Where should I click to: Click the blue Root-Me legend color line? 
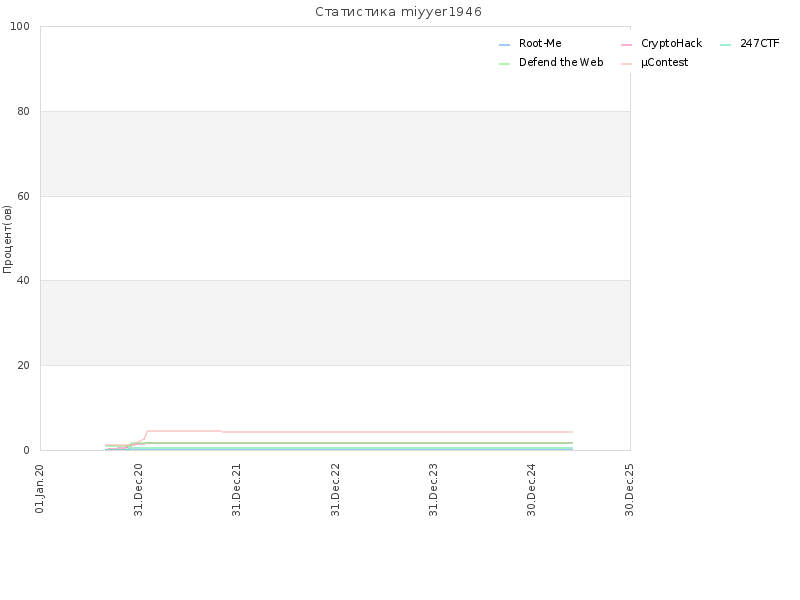pos(504,45)
